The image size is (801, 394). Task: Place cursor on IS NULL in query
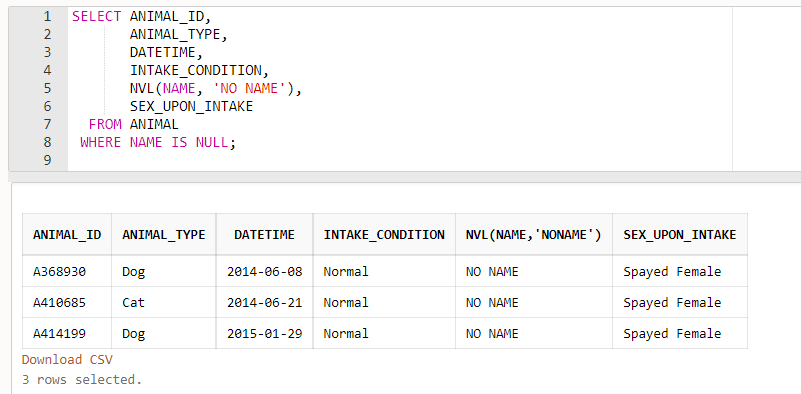pos(200,142)
